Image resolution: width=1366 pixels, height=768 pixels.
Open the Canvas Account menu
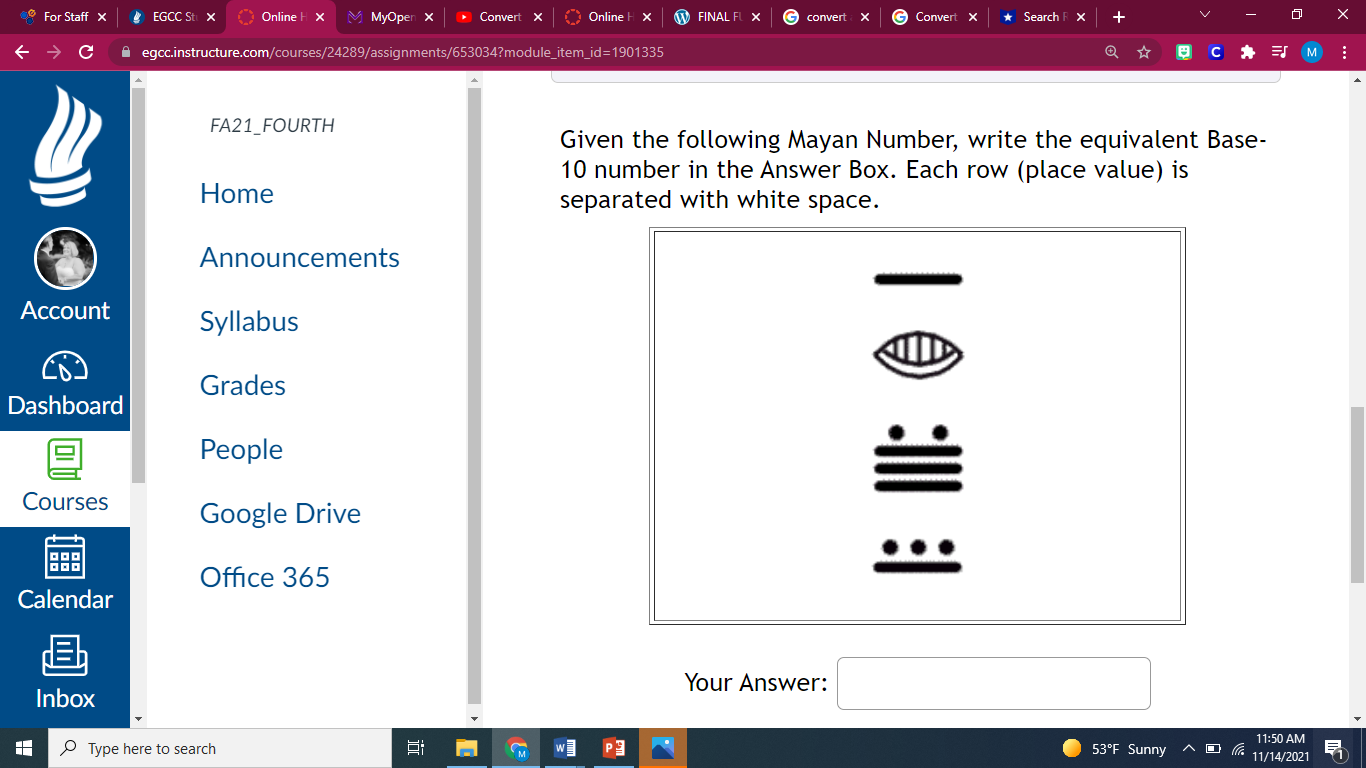click(65, 277)
